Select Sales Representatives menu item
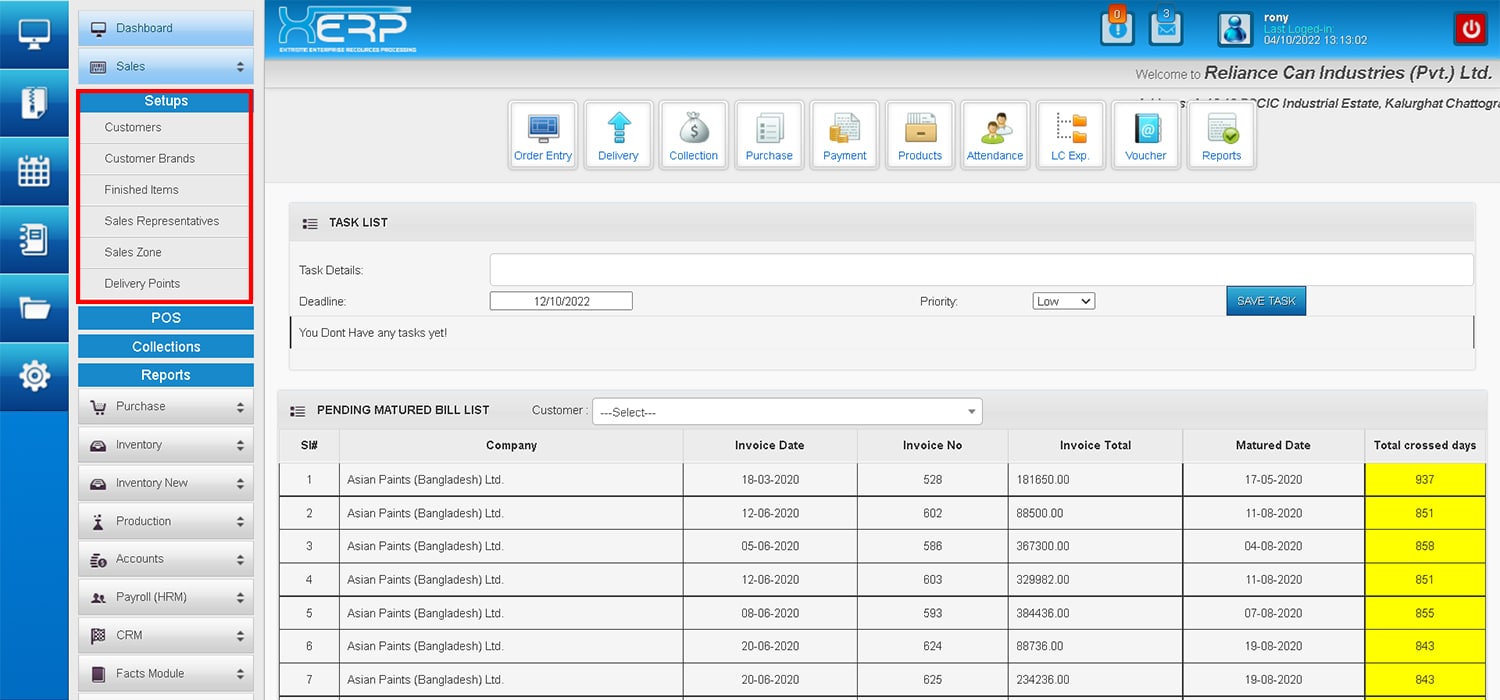The image size is (1500, 700). (x=162, y=221)
